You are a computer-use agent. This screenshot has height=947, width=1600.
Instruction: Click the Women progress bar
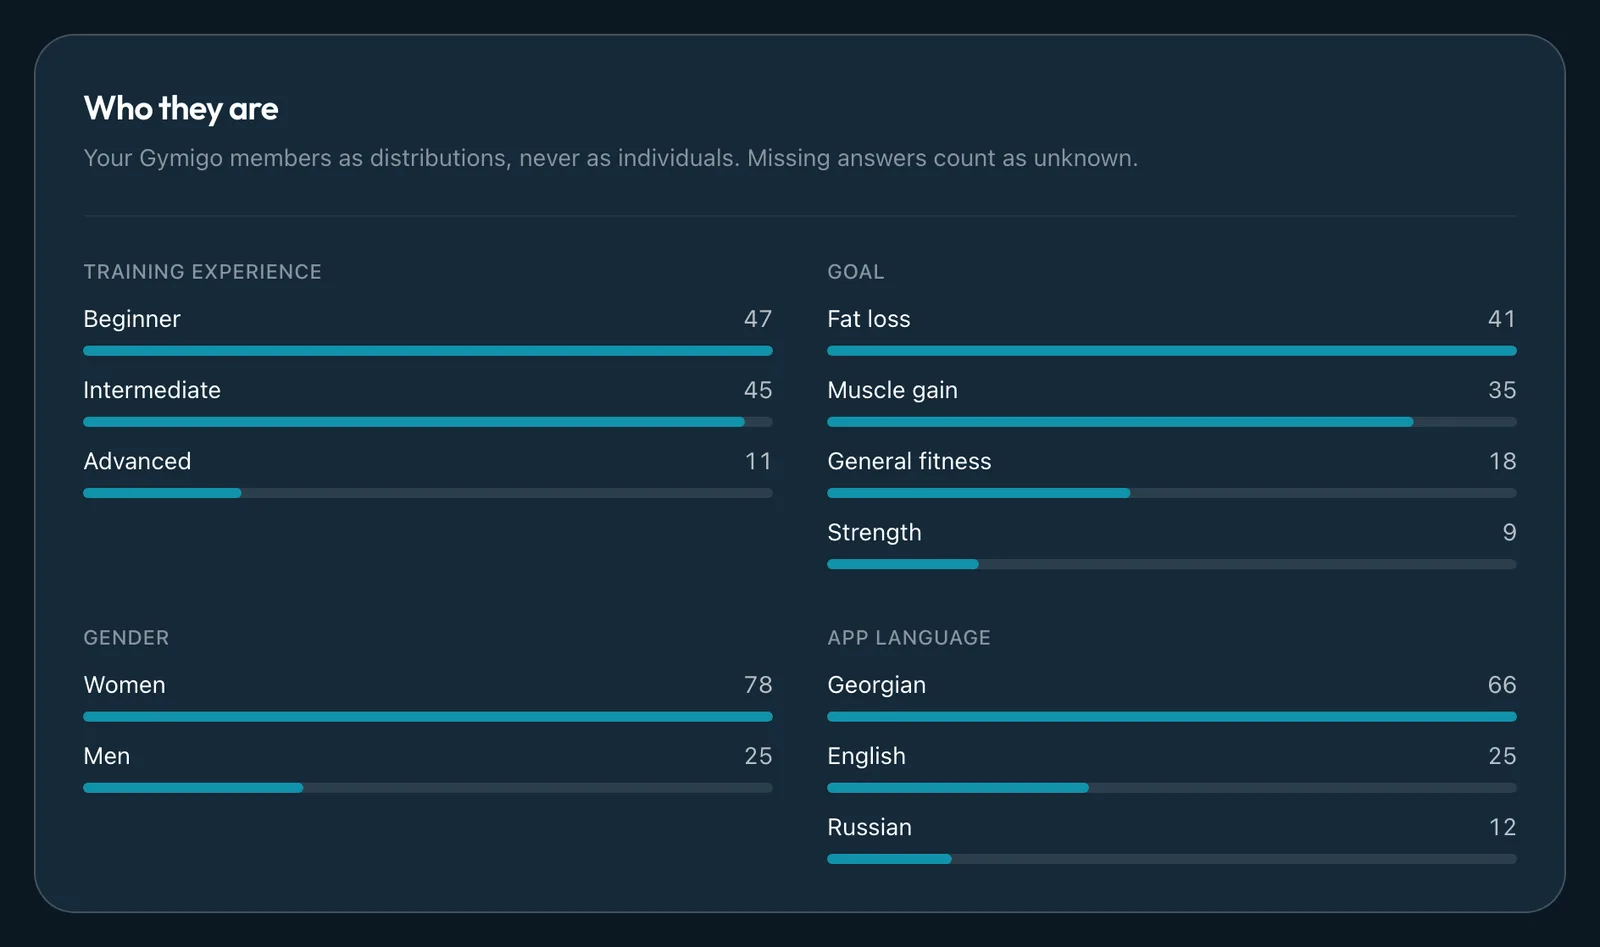[428, 717]
